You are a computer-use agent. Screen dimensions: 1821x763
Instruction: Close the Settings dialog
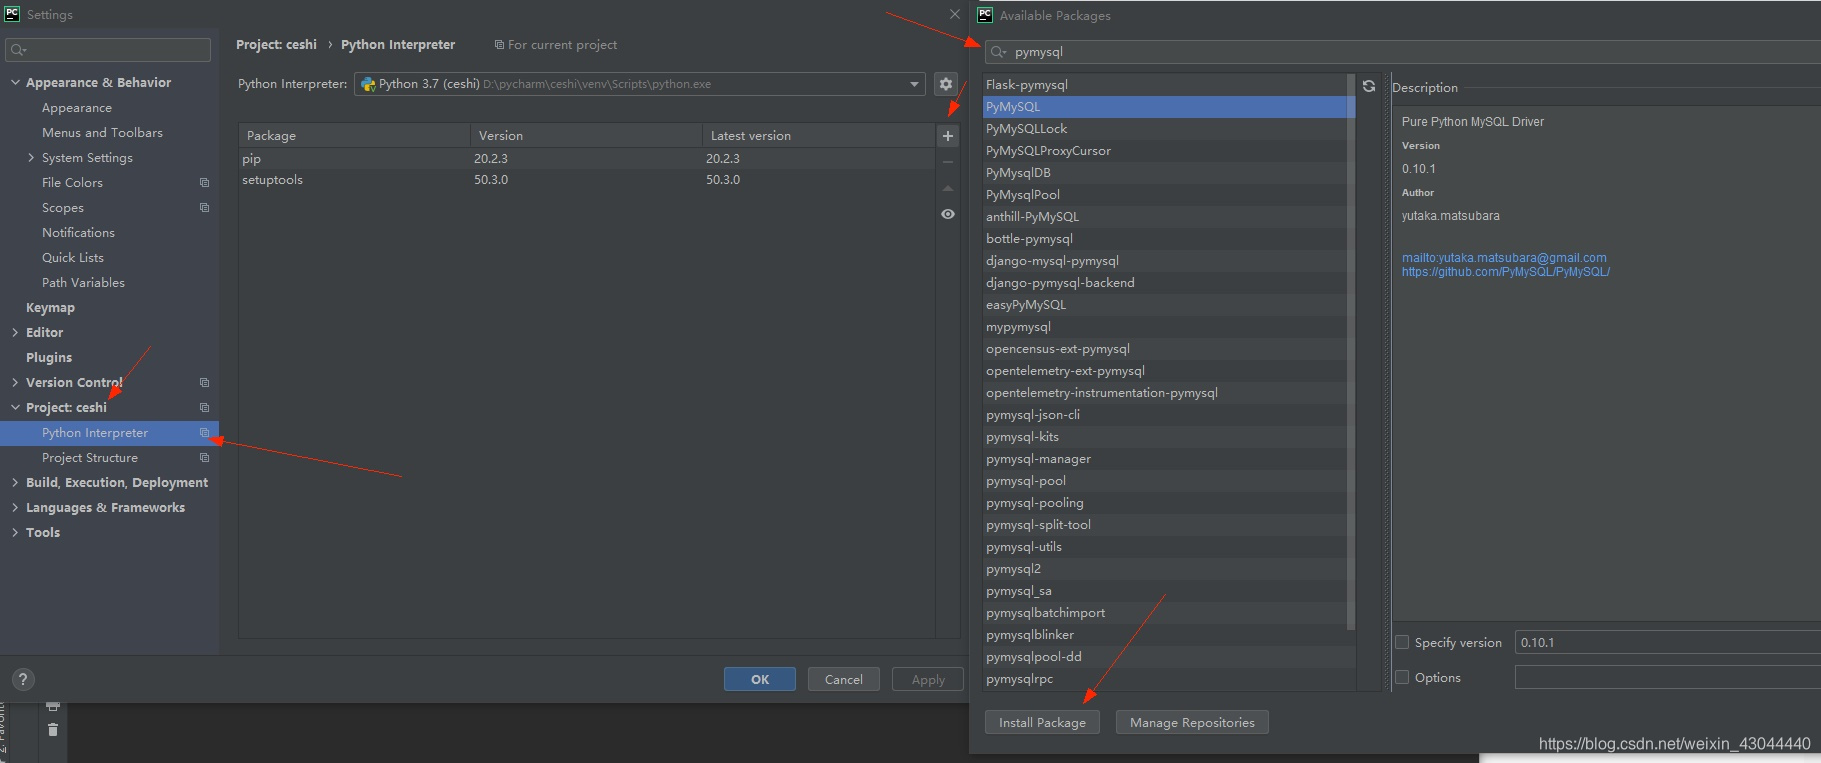coord(954,14)
